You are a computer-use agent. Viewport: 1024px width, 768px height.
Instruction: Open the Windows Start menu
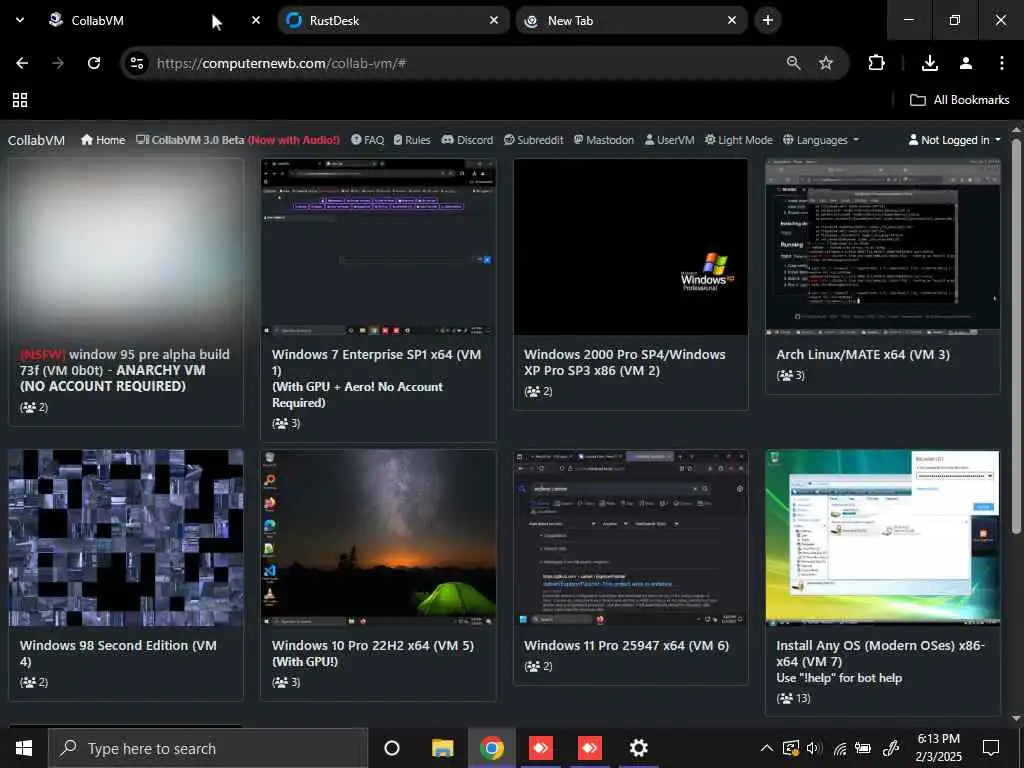tap(24, 748)
